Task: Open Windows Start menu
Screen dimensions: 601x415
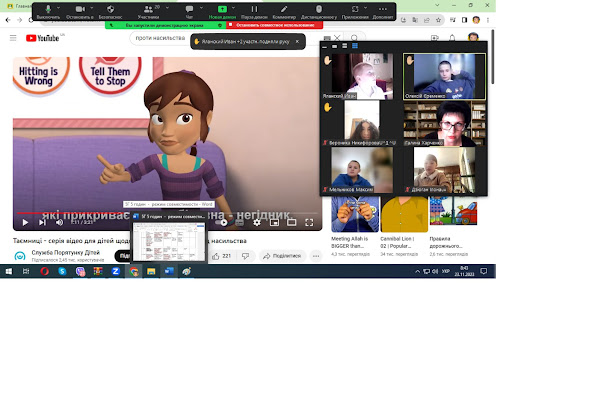Action: tap(8, 272)
